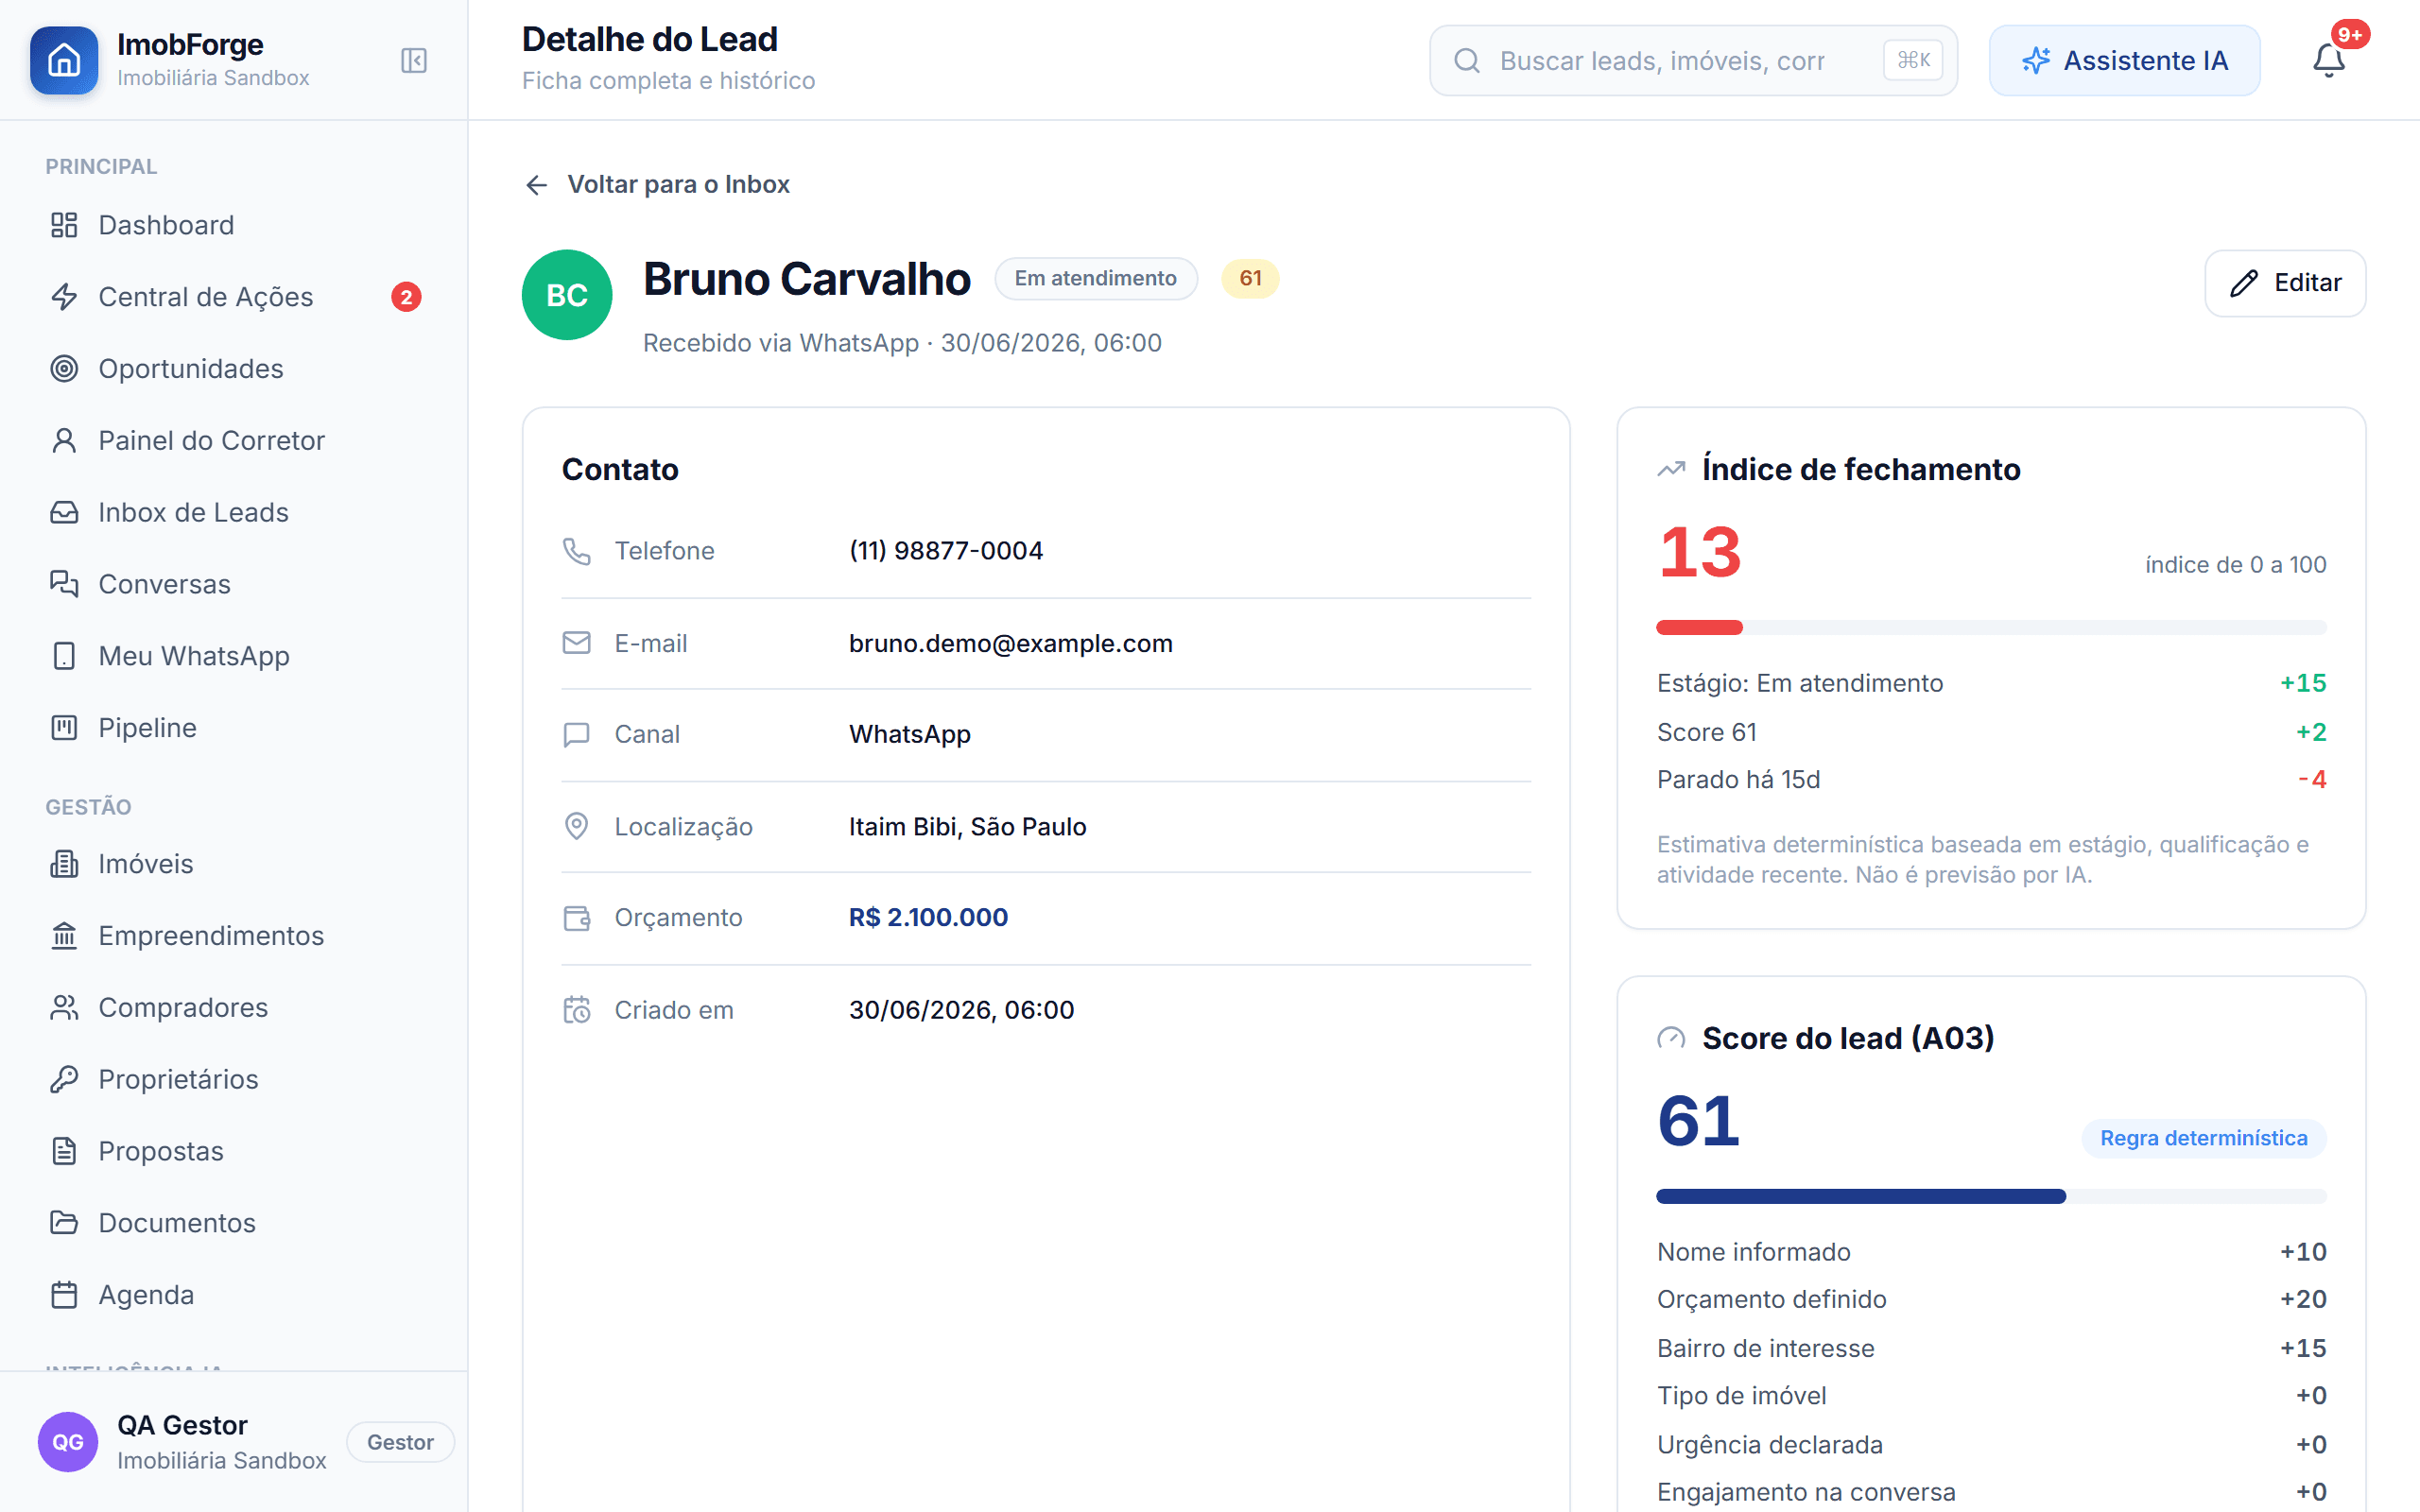Click the Conversas chat bubbles icon
This screenshot has width=2420, height=1512.
64,584
